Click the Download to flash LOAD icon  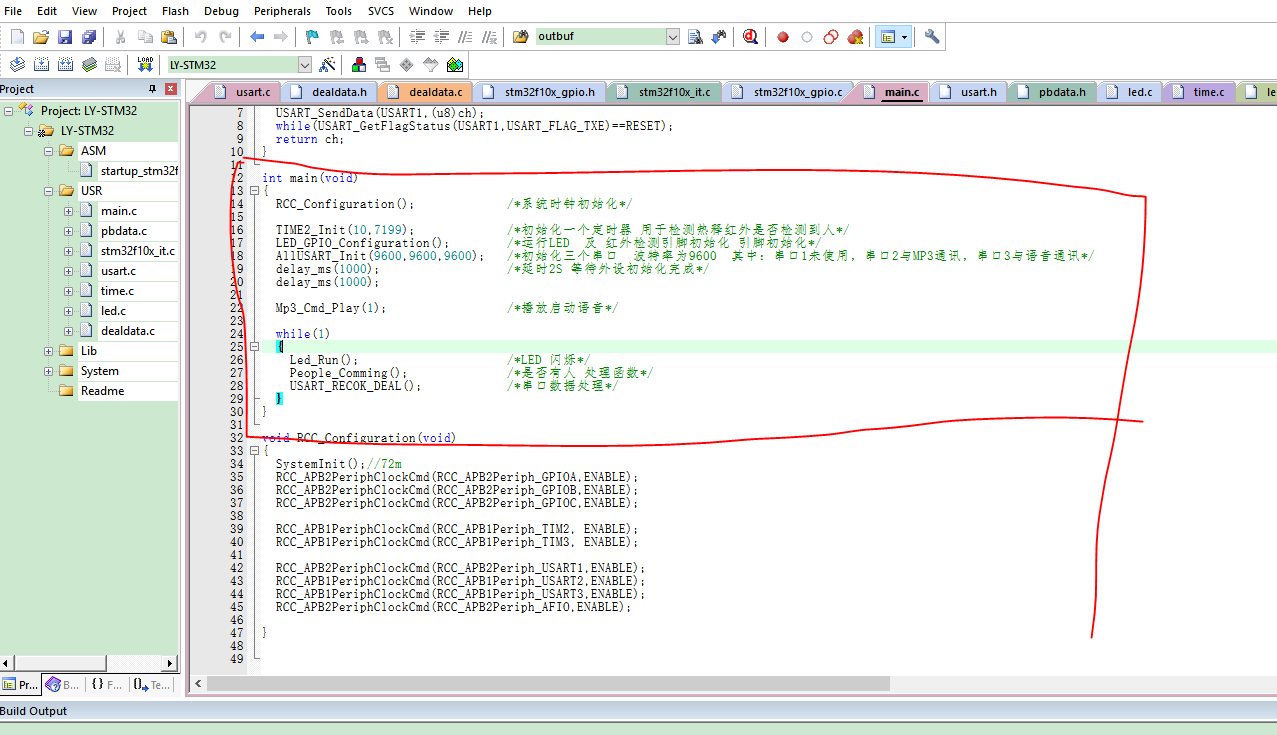click(144, 65)
